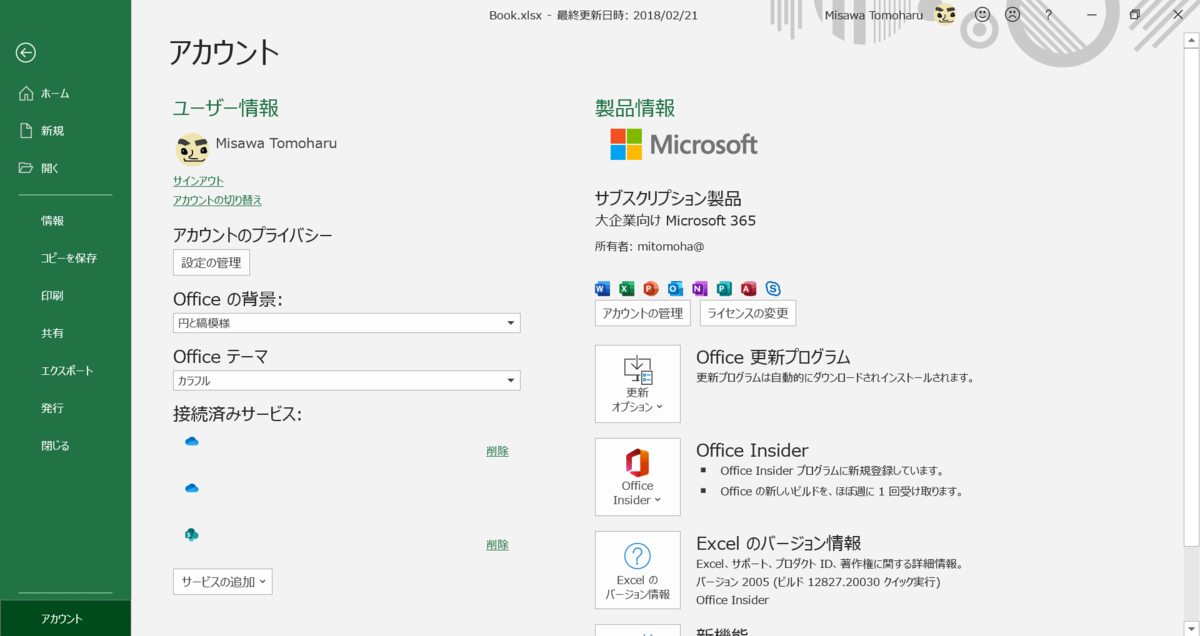The width and height of the screenshot is (1200, 636).
Task: Open the 更新オプション dropdown button
Action: pos(637,384)
